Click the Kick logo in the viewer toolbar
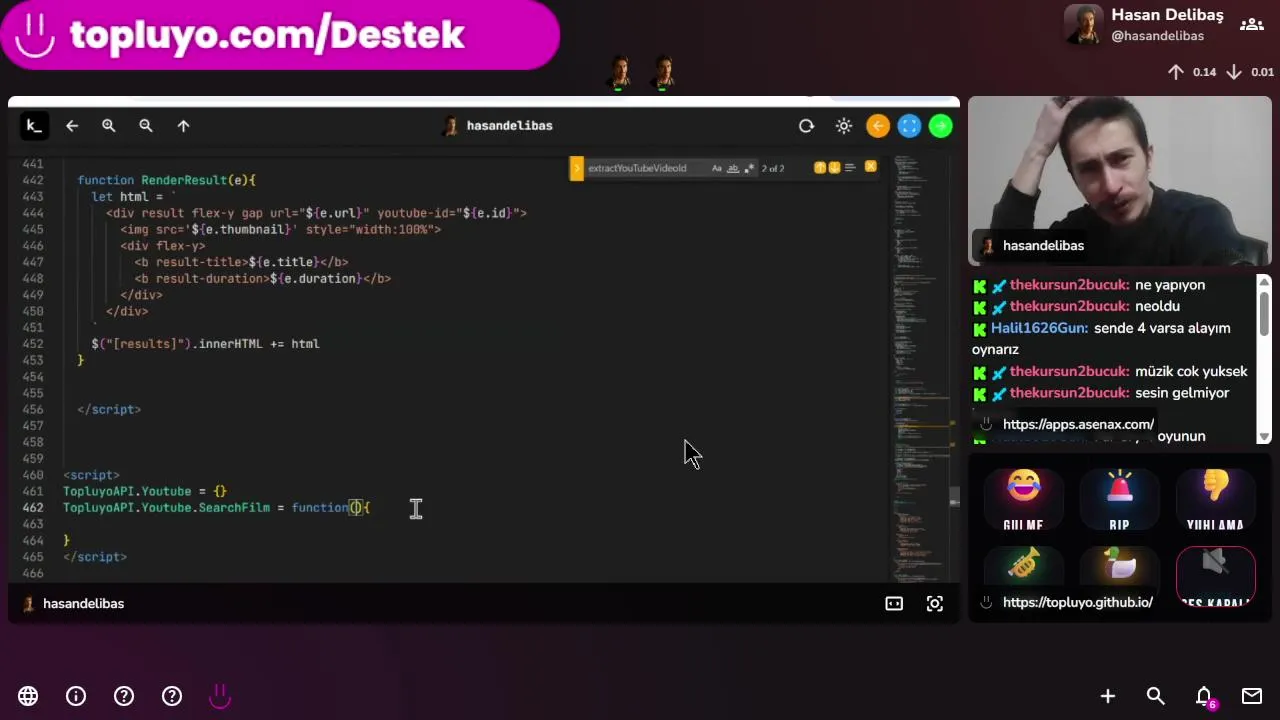The image size is (1280, 720). point(34,125)
